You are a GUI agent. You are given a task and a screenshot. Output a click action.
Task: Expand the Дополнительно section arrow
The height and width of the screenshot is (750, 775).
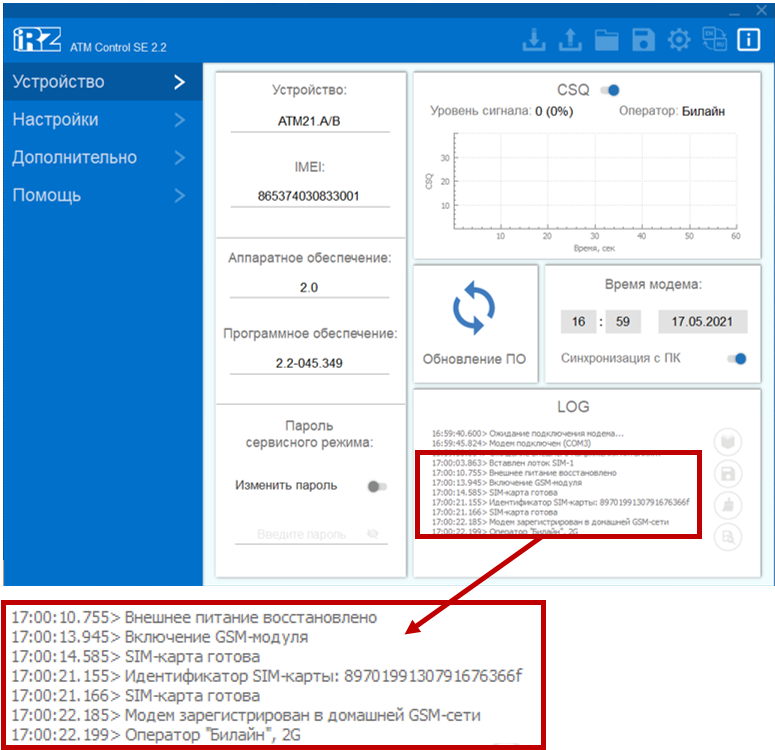point(180,158)
